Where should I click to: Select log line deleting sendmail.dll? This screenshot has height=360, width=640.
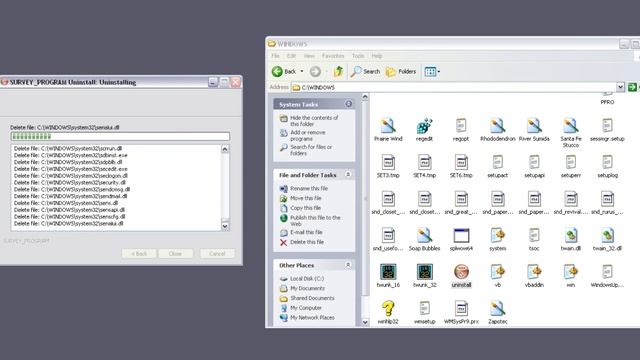(x=70, y=196)
